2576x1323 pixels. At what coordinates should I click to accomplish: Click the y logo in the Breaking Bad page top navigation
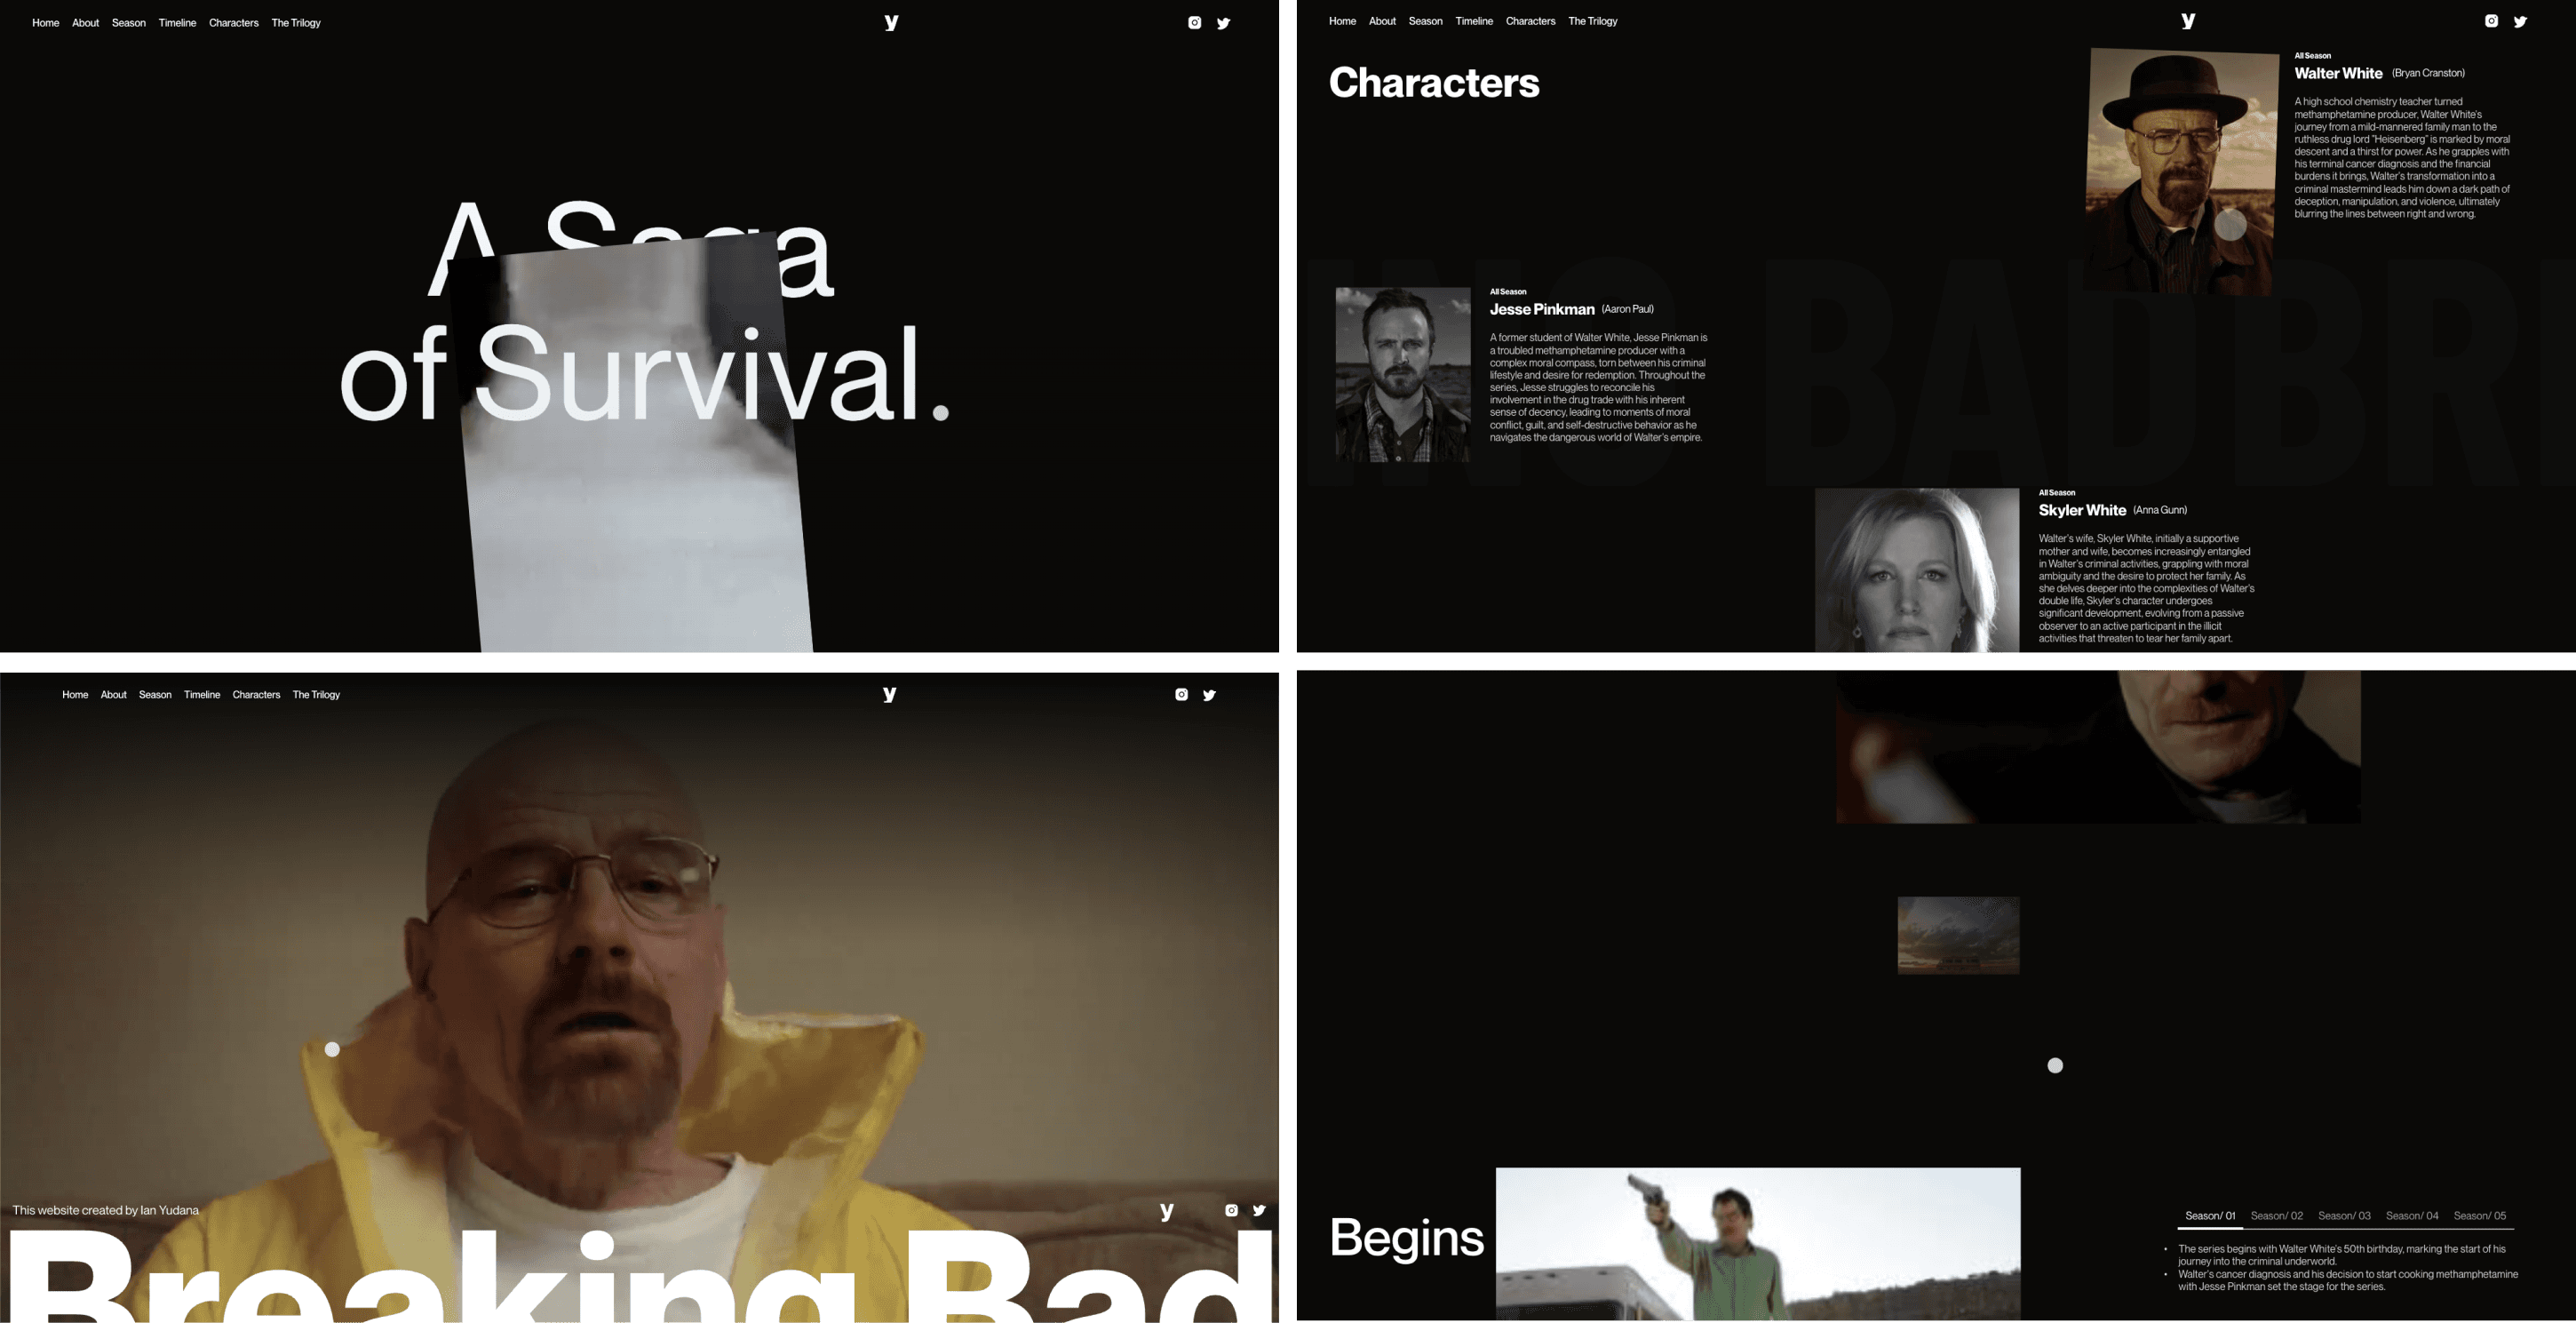889,694
